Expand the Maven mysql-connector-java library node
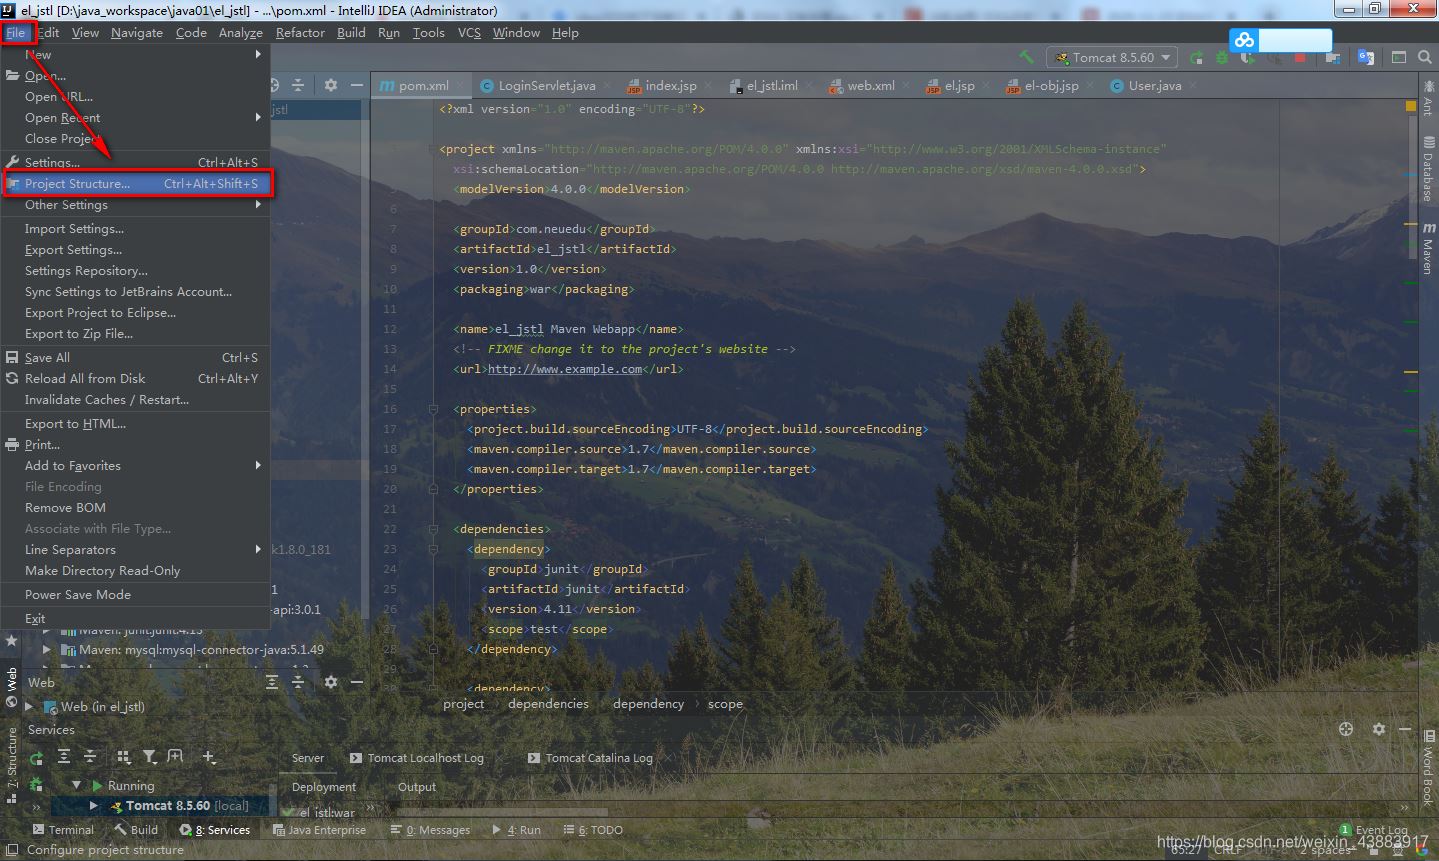Image resolution: width=1439 pixels, height=861 pixels. 46,649
